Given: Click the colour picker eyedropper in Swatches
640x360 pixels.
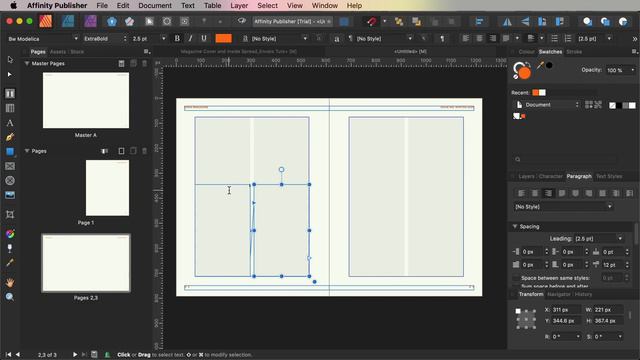Looking at the screenshot, I should 540,65.
